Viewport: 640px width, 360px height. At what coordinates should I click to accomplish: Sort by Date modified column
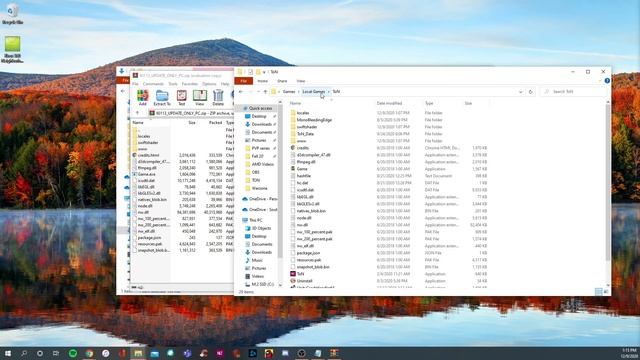point(389,103)
